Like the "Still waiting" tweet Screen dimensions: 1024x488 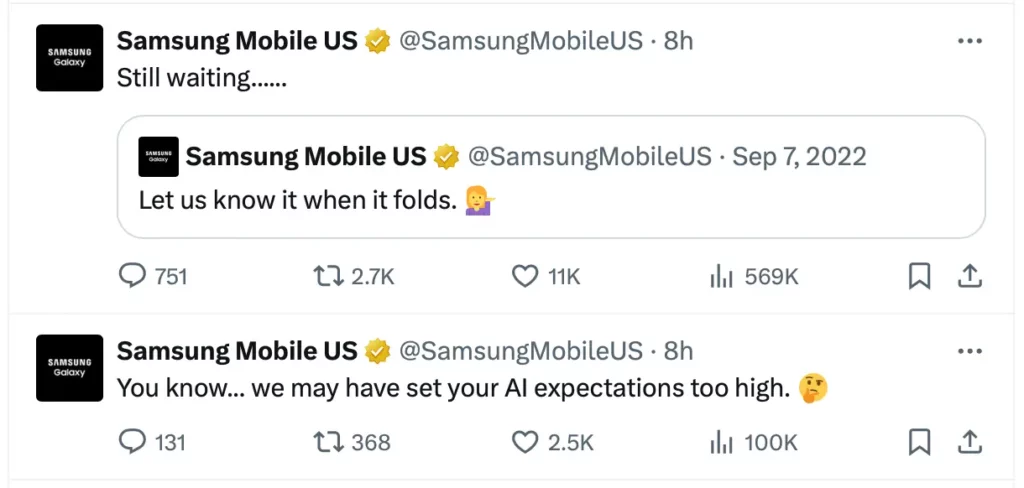point(545,277)
